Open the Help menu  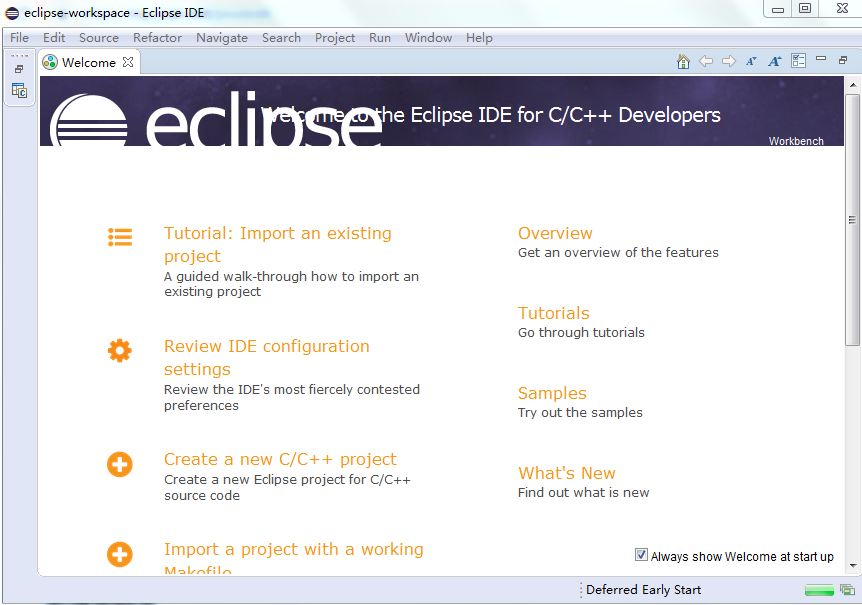coord(479,38)
